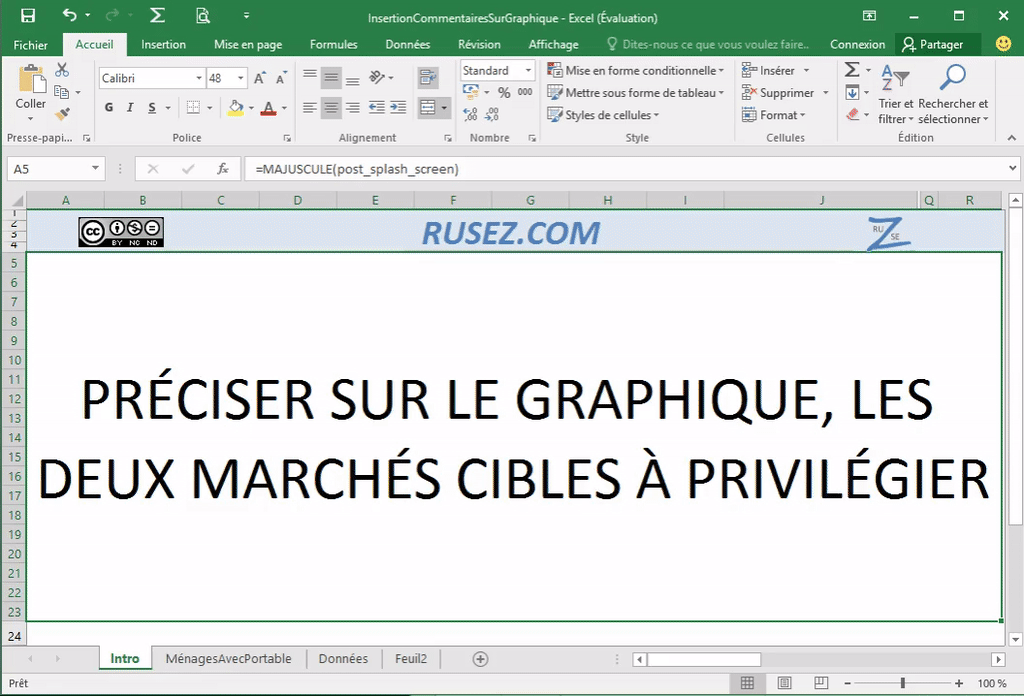Screen dimensions: 1024x696
Task: Toggle italic formatting with the I button
Action: (129, 107)
